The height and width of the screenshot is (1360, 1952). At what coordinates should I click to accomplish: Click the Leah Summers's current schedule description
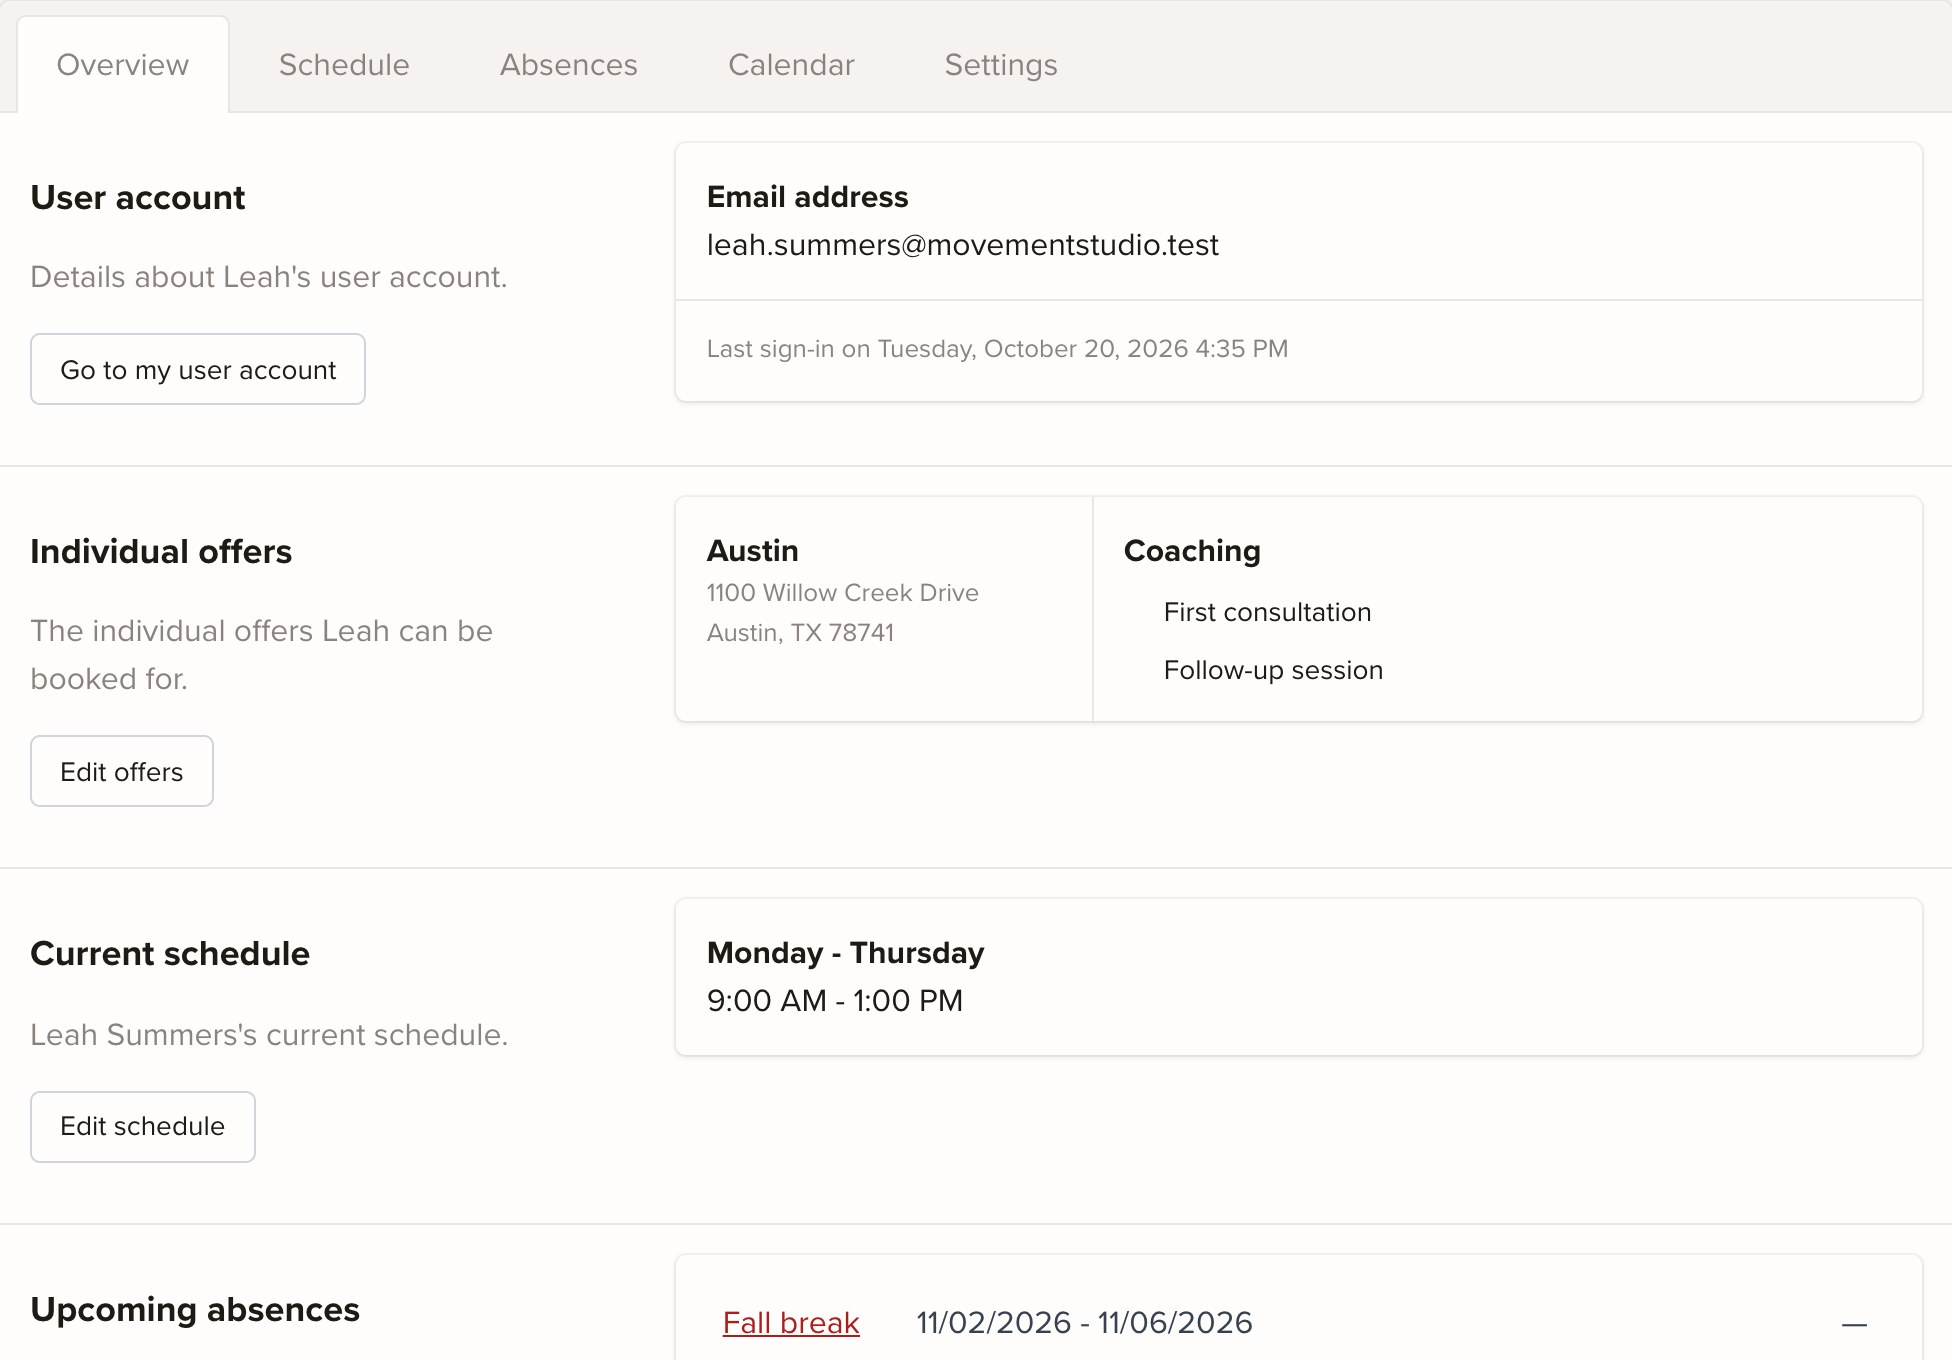coord(269,1035)
